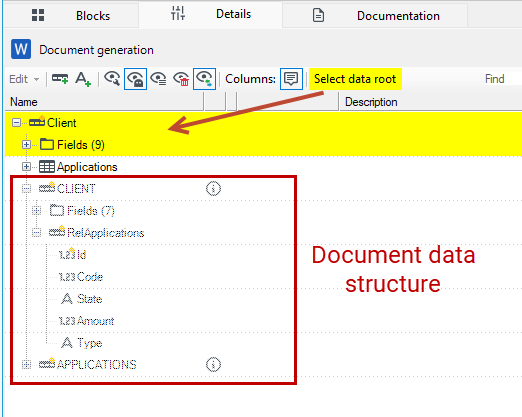Toggle the eye with arrows filter

[204, 79]
